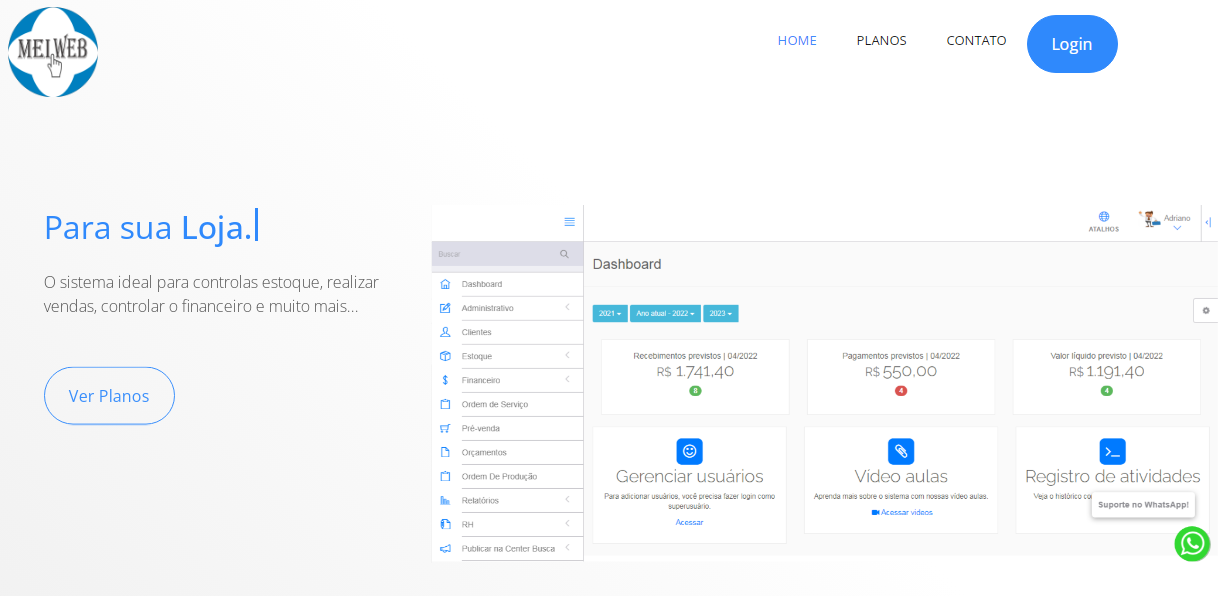Screen dimensions: 1221x596
Task: Click the Vídeo aulas paperclip icon
Action: (x=901, y=451)
